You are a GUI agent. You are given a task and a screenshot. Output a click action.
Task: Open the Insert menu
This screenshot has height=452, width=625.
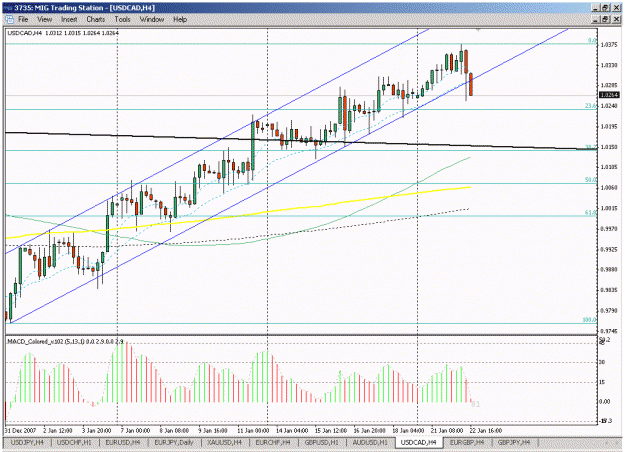point(69,19)
